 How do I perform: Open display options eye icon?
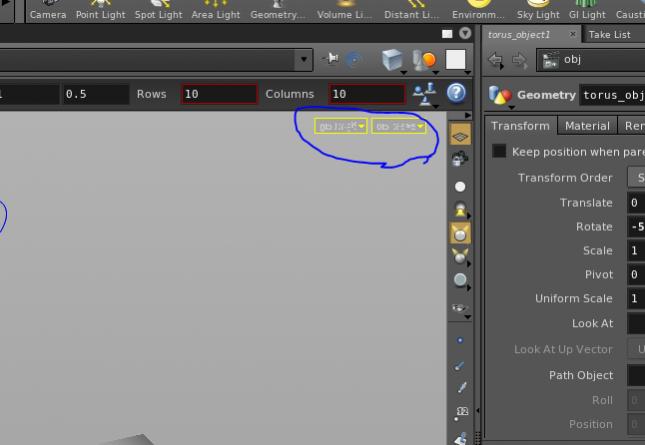tap(459, 308)
